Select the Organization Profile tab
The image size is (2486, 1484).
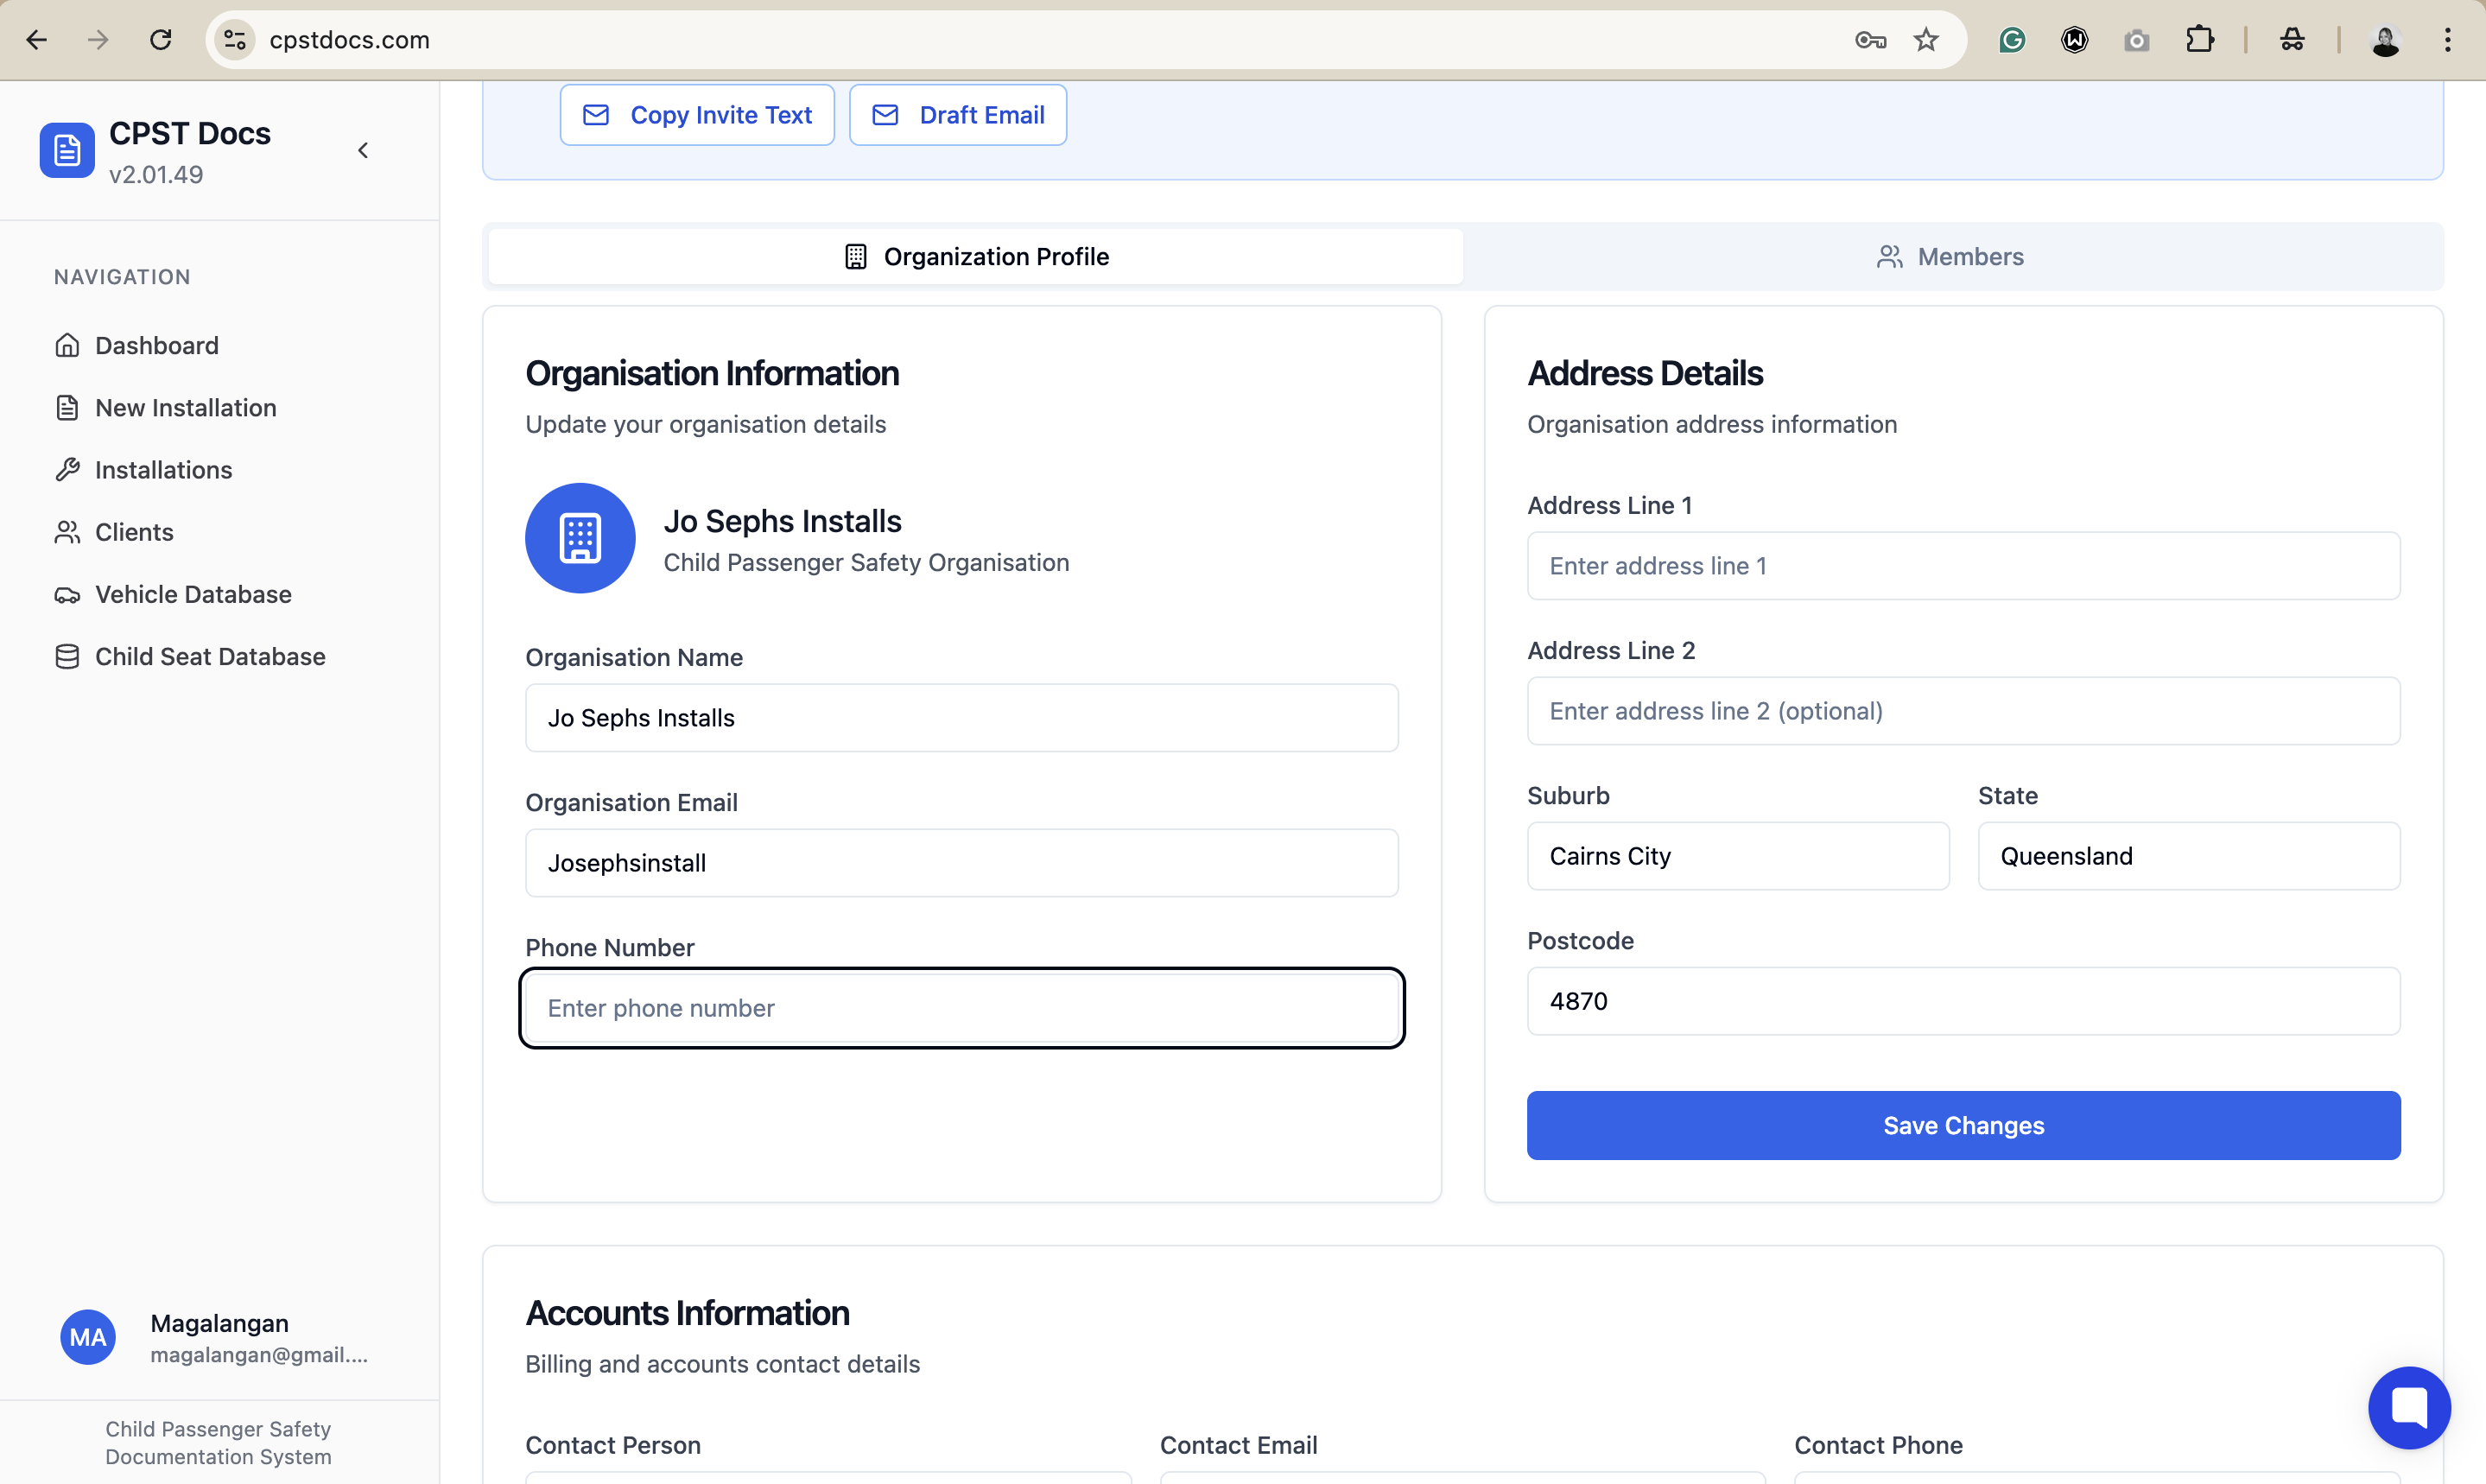(x=976, y=256)
